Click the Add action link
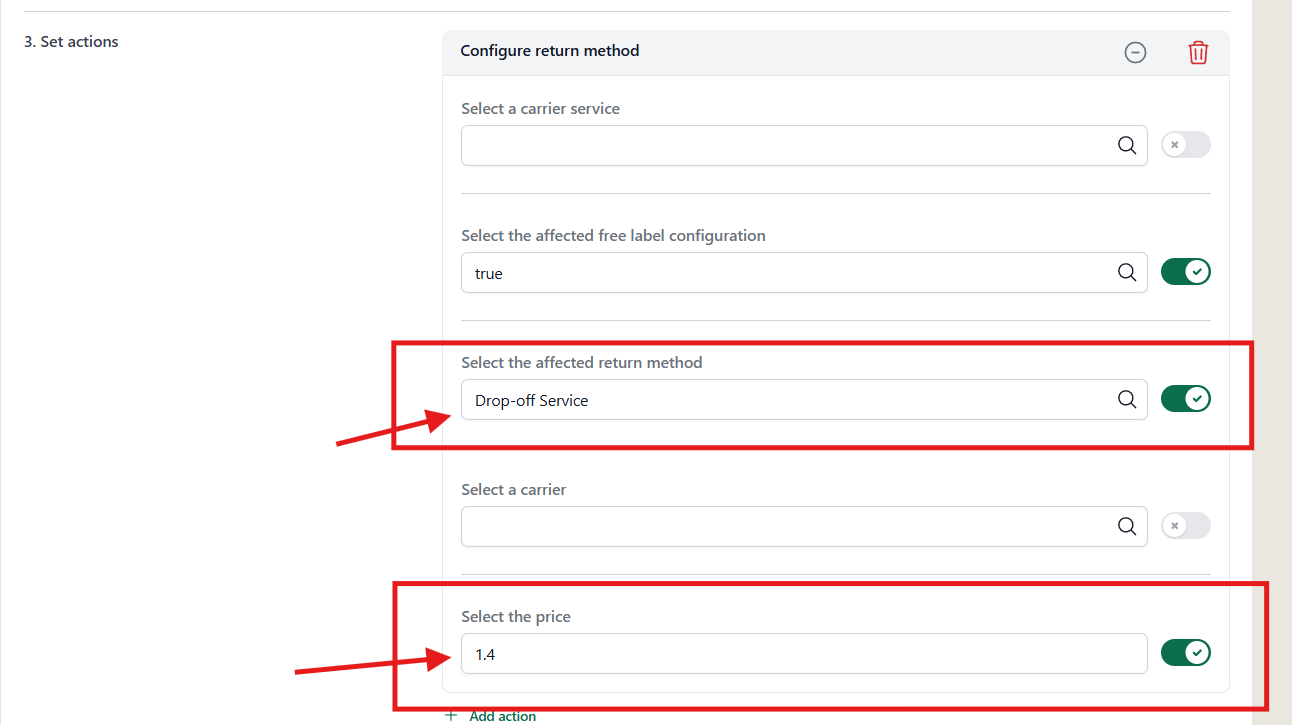Screen dimensions: 1292x725 [502, 716]
